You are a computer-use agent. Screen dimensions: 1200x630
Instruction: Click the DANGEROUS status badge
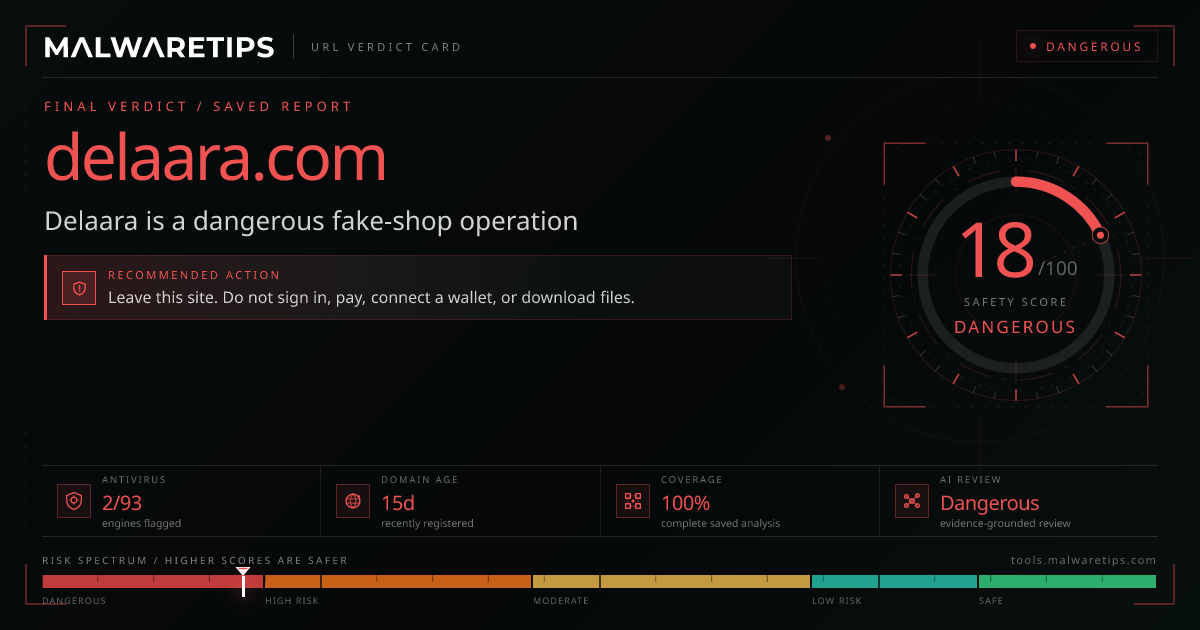[1086, 47]
